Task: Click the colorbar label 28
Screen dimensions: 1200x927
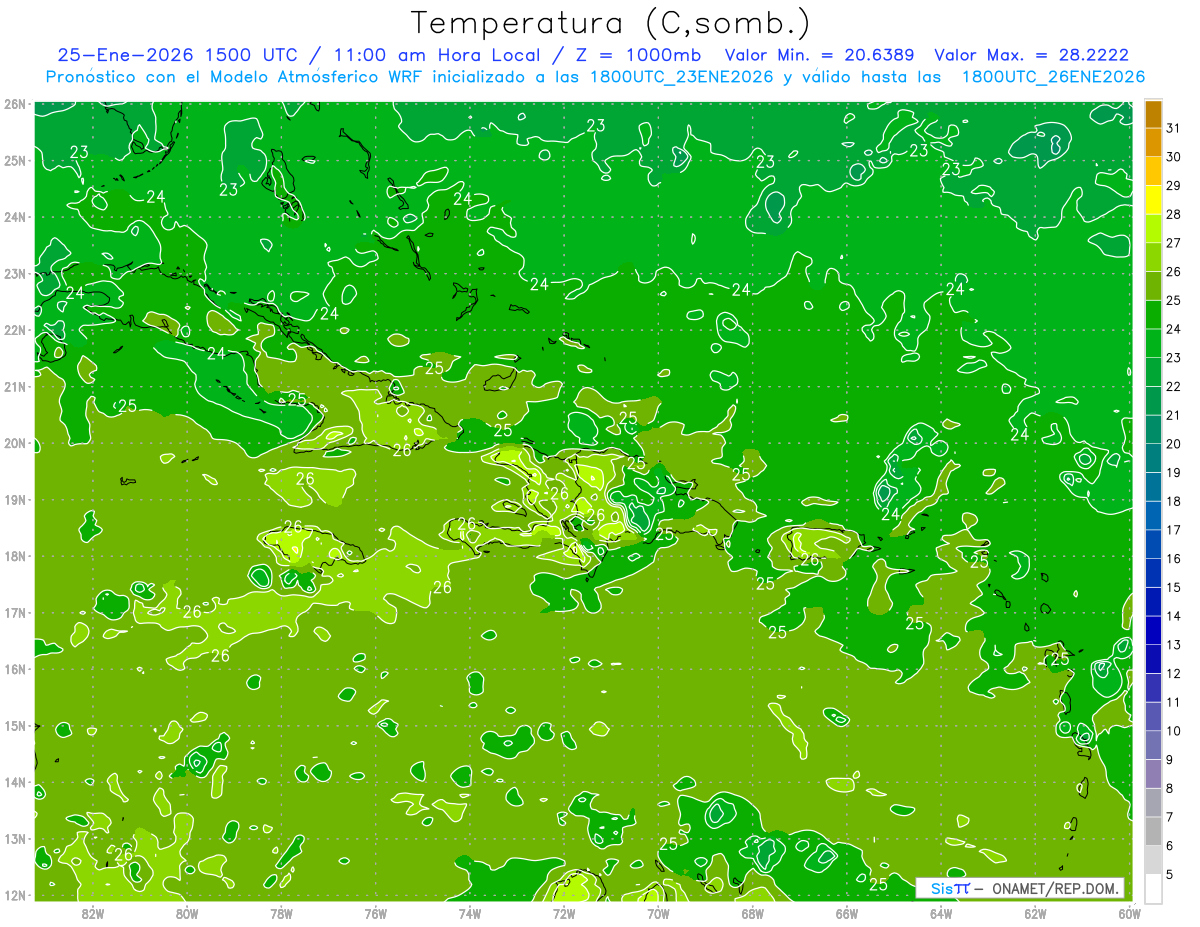Action: click(x=1173, y=214)
